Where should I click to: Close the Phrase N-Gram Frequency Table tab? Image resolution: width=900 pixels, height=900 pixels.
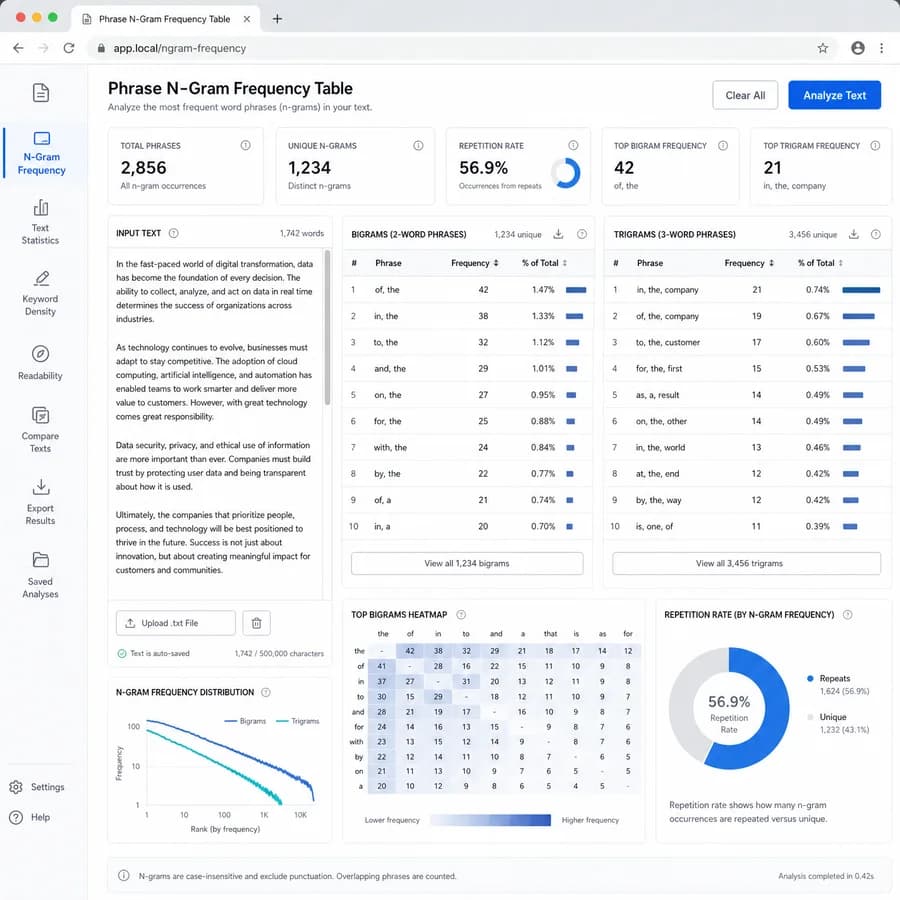tap(247, 19)
